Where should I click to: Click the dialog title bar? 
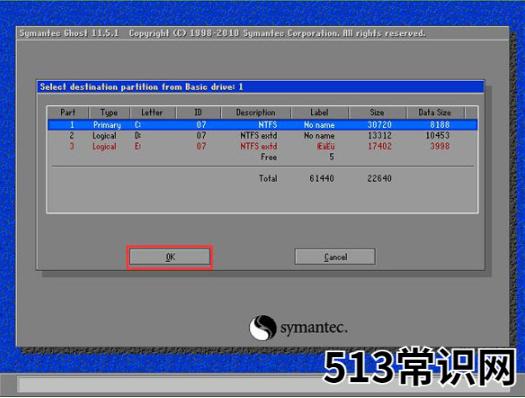(260, 87)
